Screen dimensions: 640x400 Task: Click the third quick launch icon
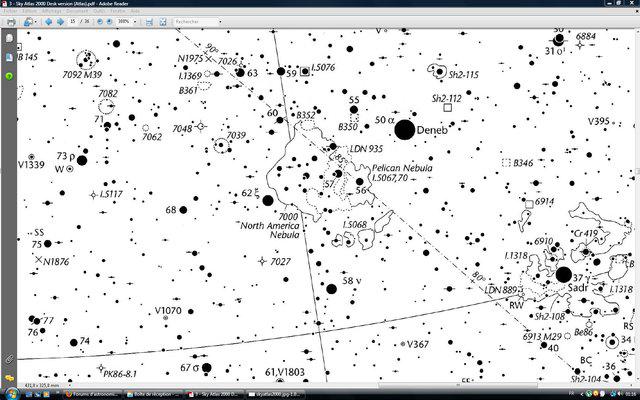click(46, 395)
